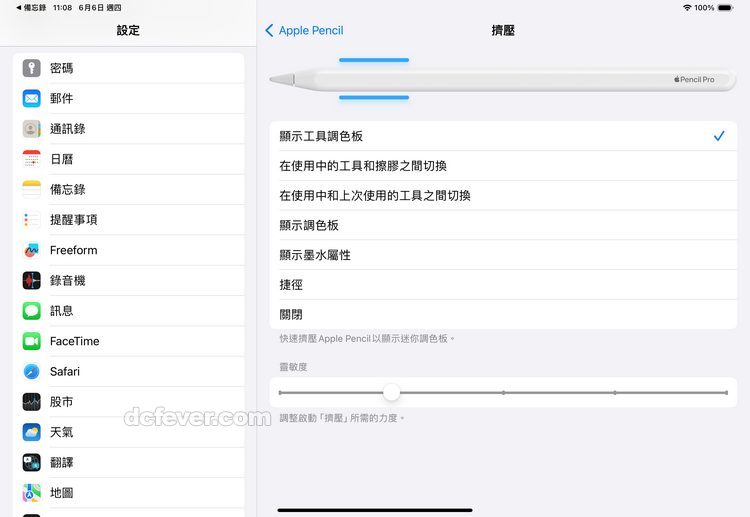Open Safari settings row
This screenshot has height=517, width=750.
click(129, 372)
